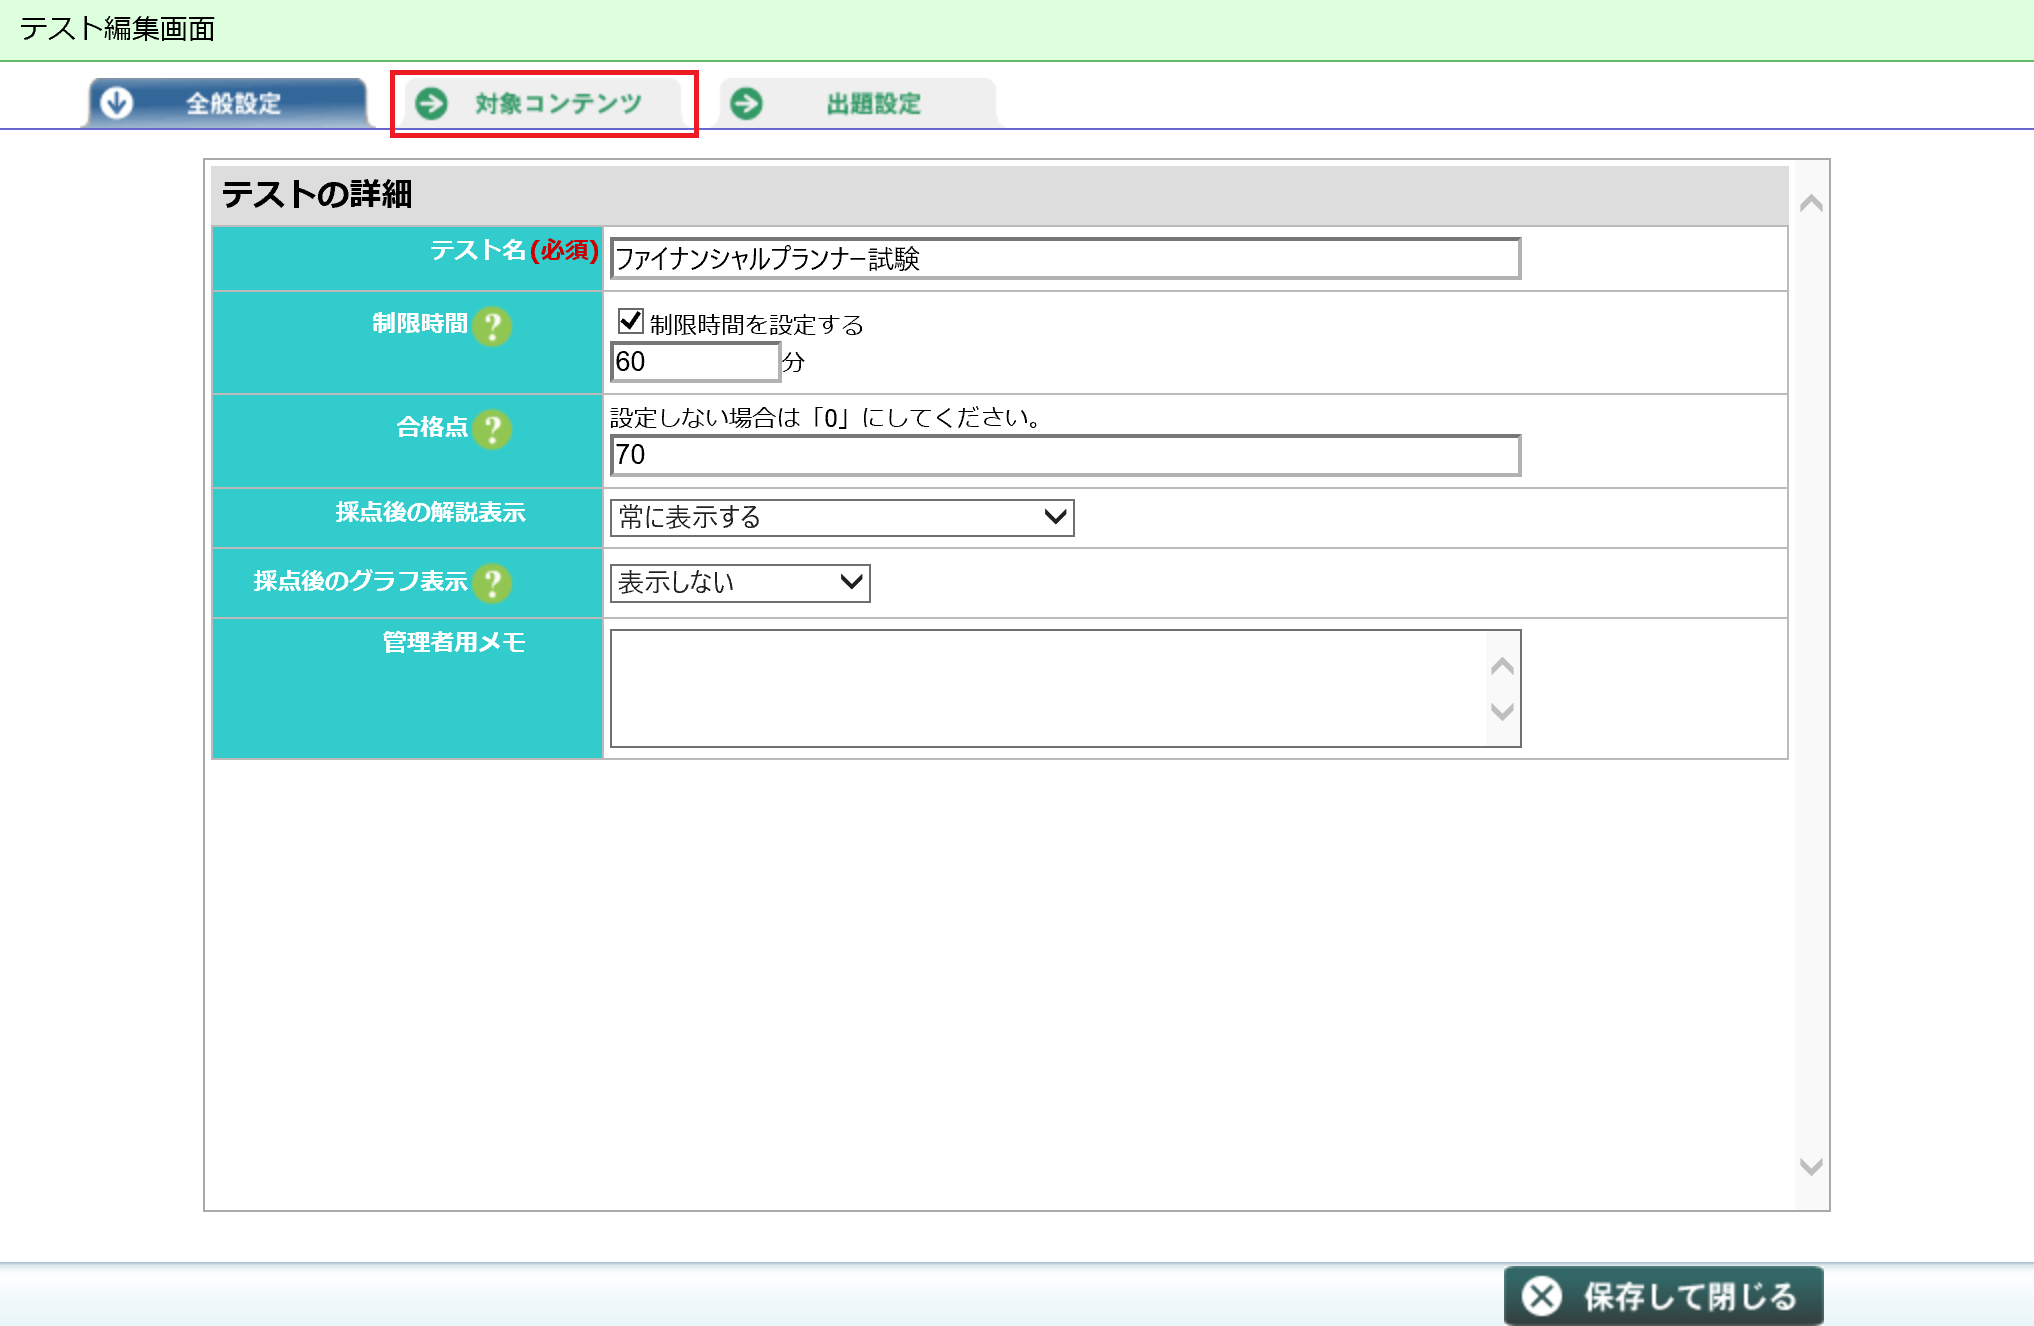Click the help icon next to 合格点

(x=492, y=429)
